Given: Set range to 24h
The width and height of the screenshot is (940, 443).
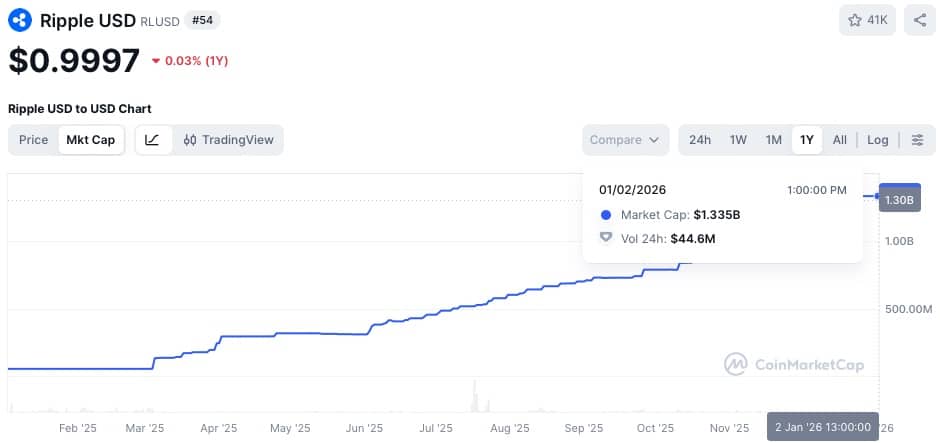Looking at the screenshot, I should point(700,140).
